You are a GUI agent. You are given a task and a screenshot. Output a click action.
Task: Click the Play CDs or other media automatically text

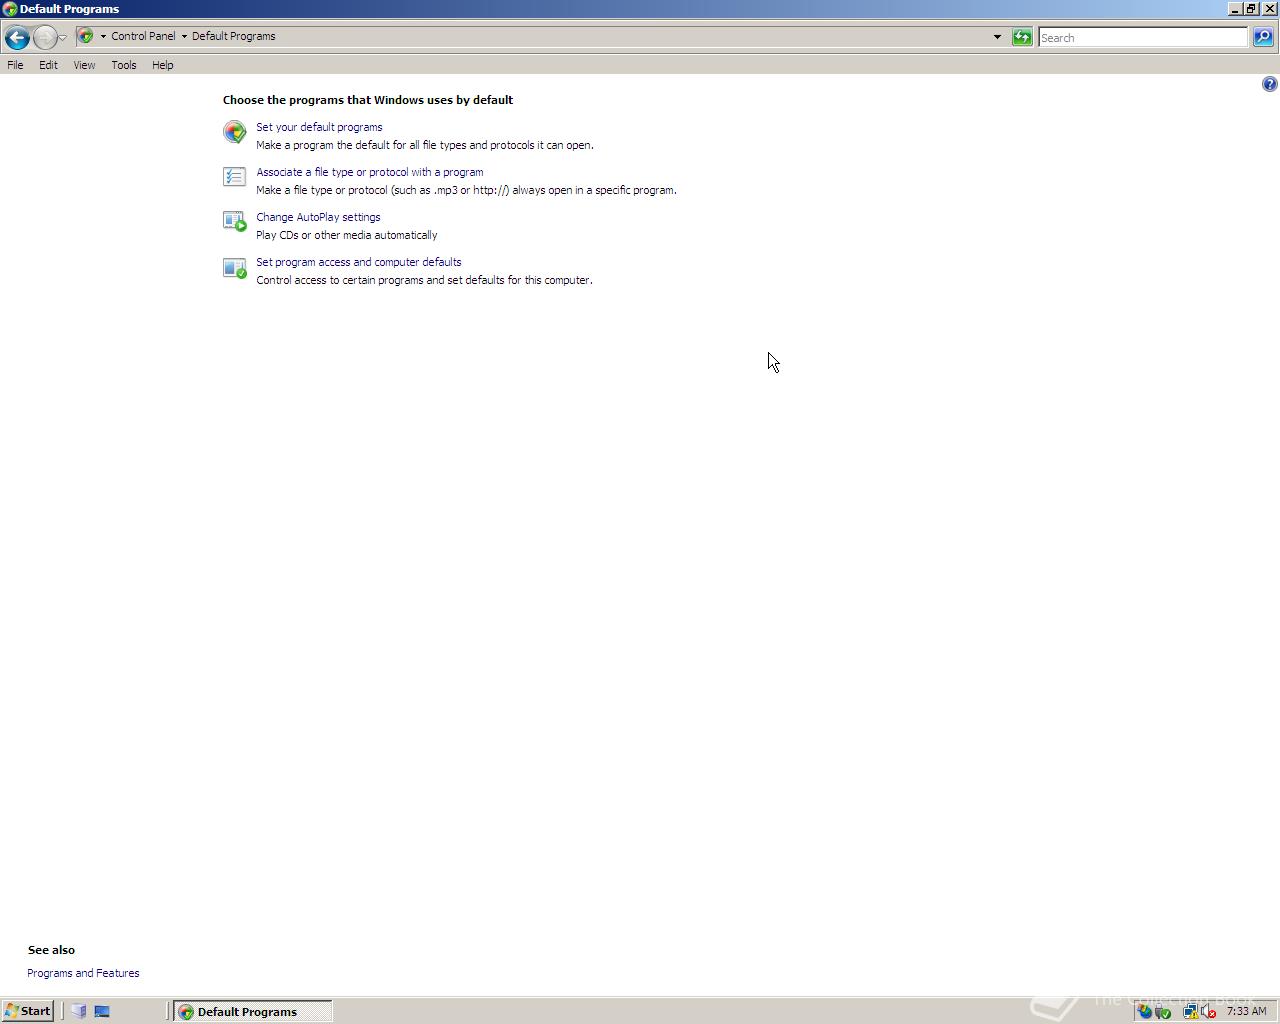tap(347, 235)
